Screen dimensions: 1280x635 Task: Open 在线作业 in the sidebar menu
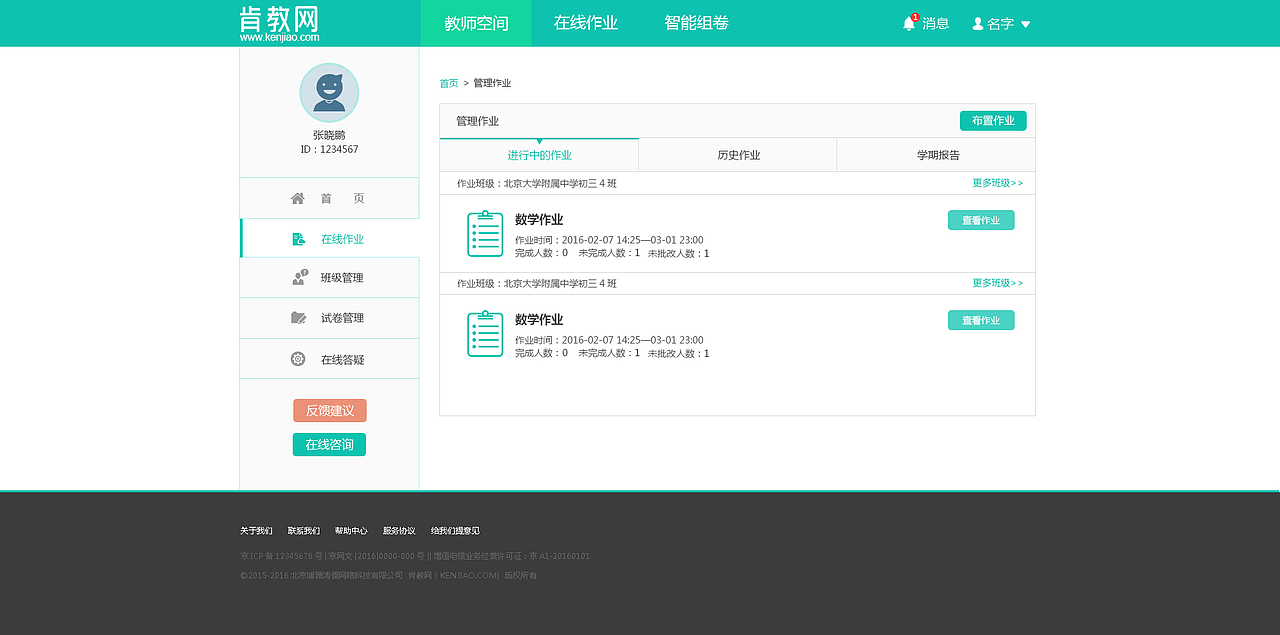[329, 239]
